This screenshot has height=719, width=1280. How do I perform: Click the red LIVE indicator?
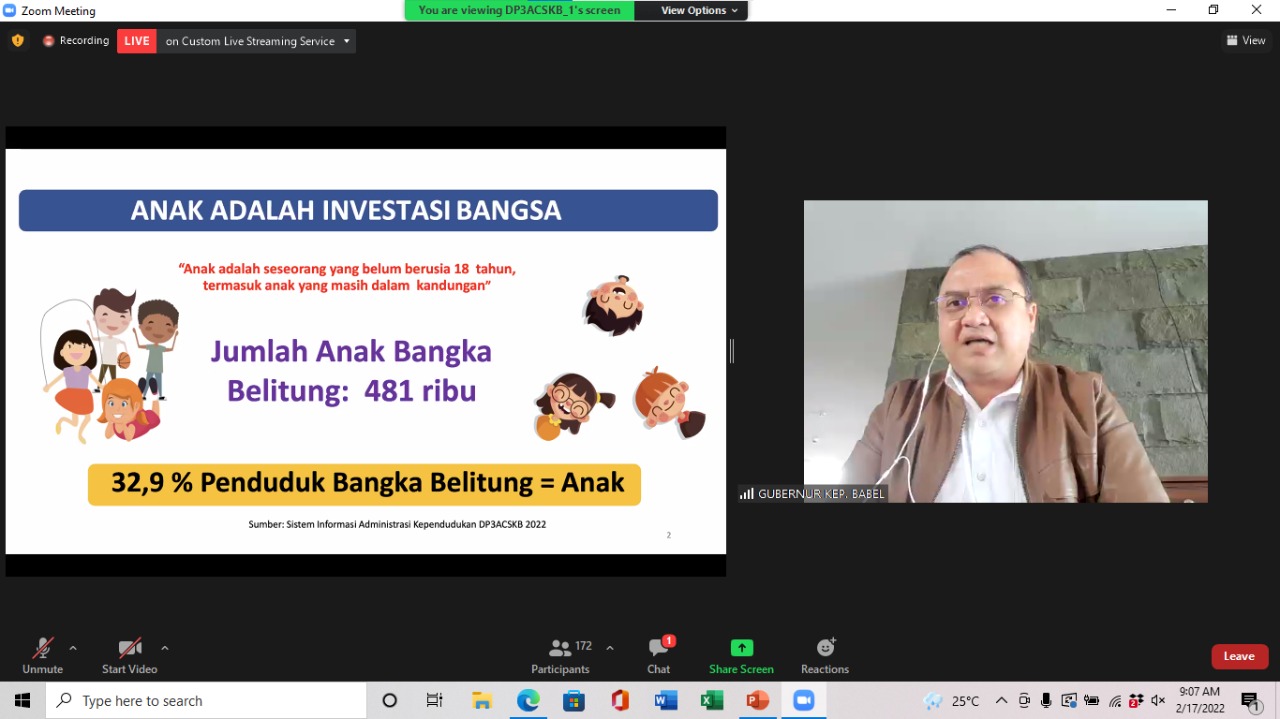pyautogui.click(x=137, y=41)
